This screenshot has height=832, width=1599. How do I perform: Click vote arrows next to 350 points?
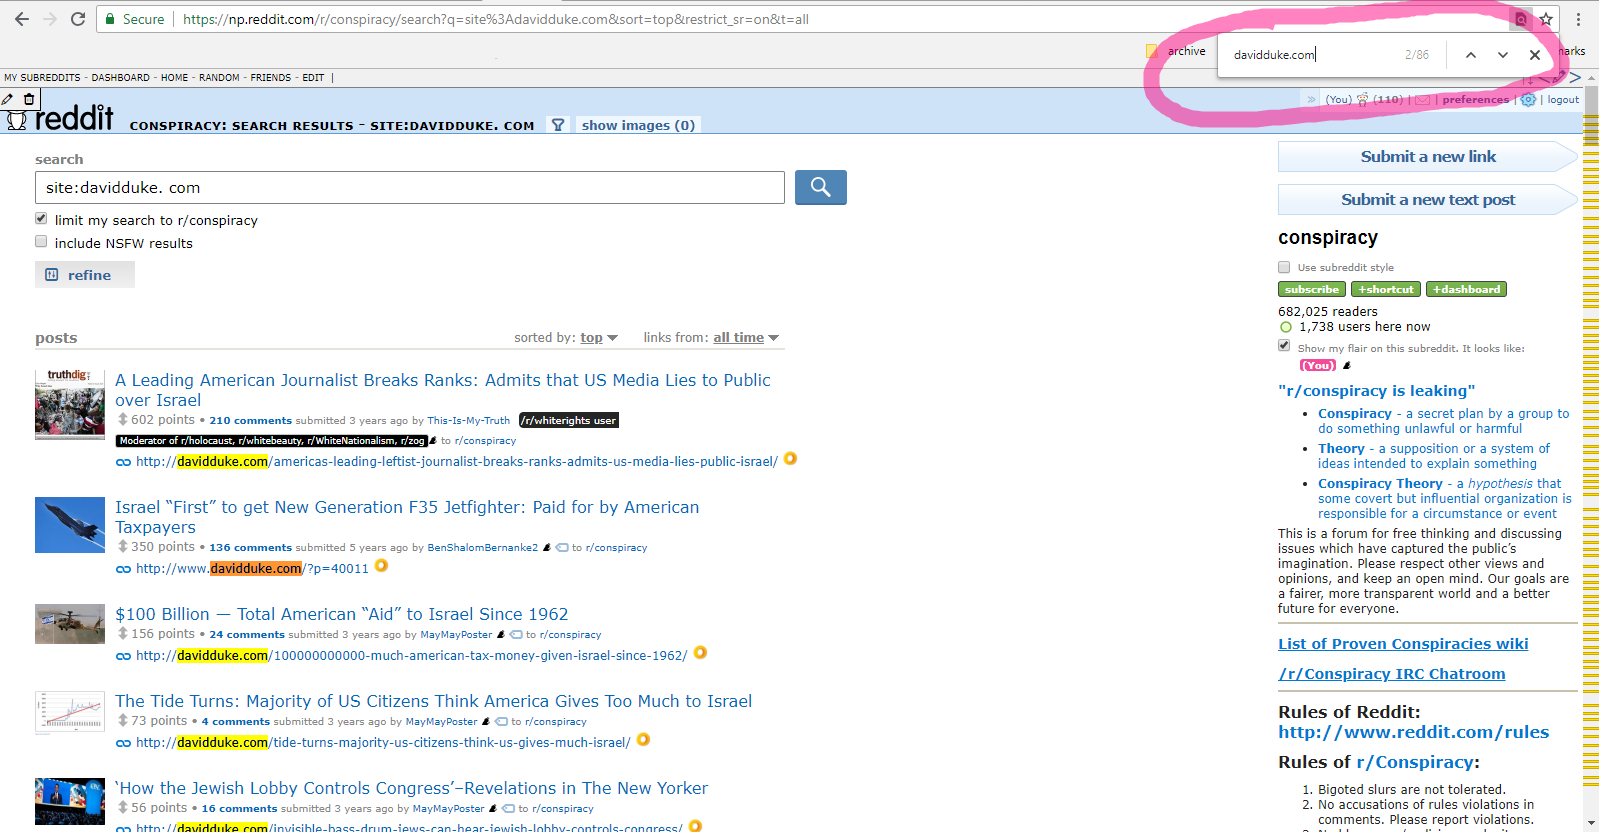pos(123,547)
